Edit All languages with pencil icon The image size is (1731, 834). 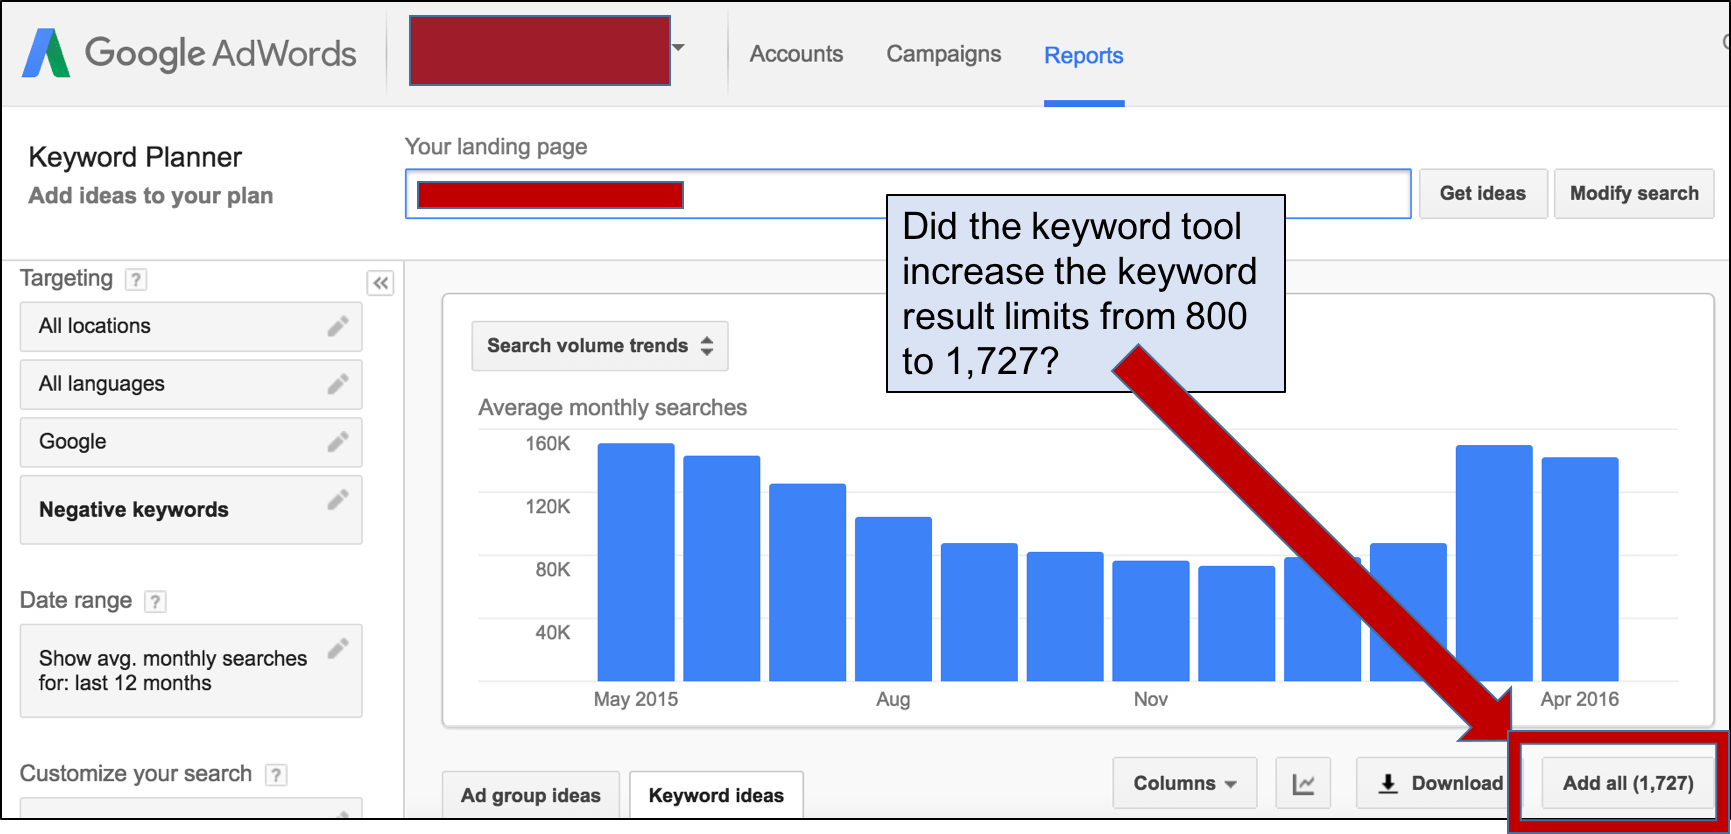point(338,384)
